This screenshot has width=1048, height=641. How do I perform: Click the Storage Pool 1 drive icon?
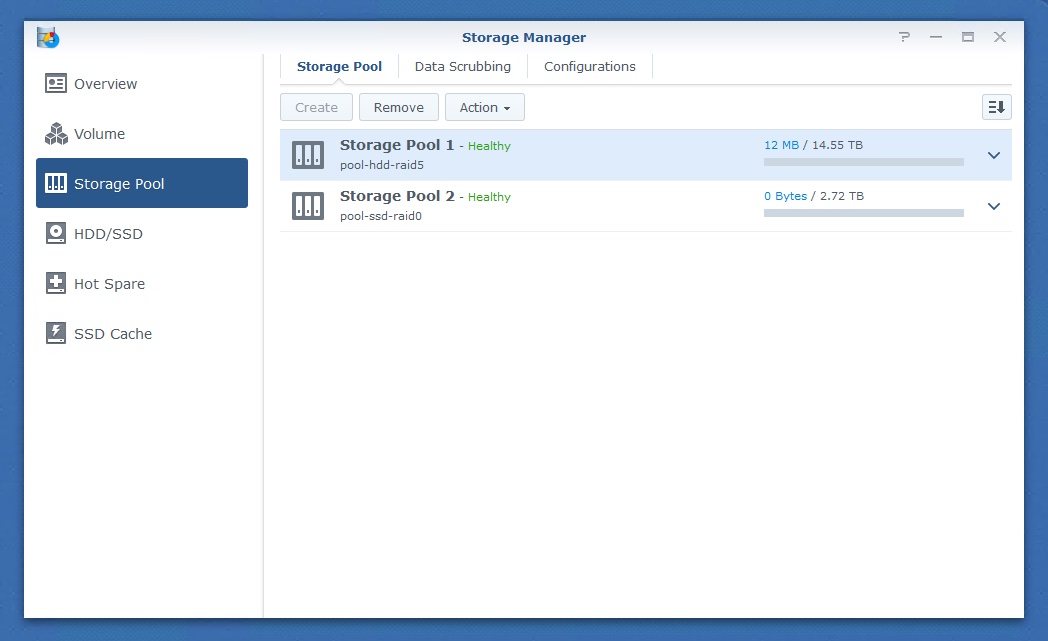coord(308,155)
